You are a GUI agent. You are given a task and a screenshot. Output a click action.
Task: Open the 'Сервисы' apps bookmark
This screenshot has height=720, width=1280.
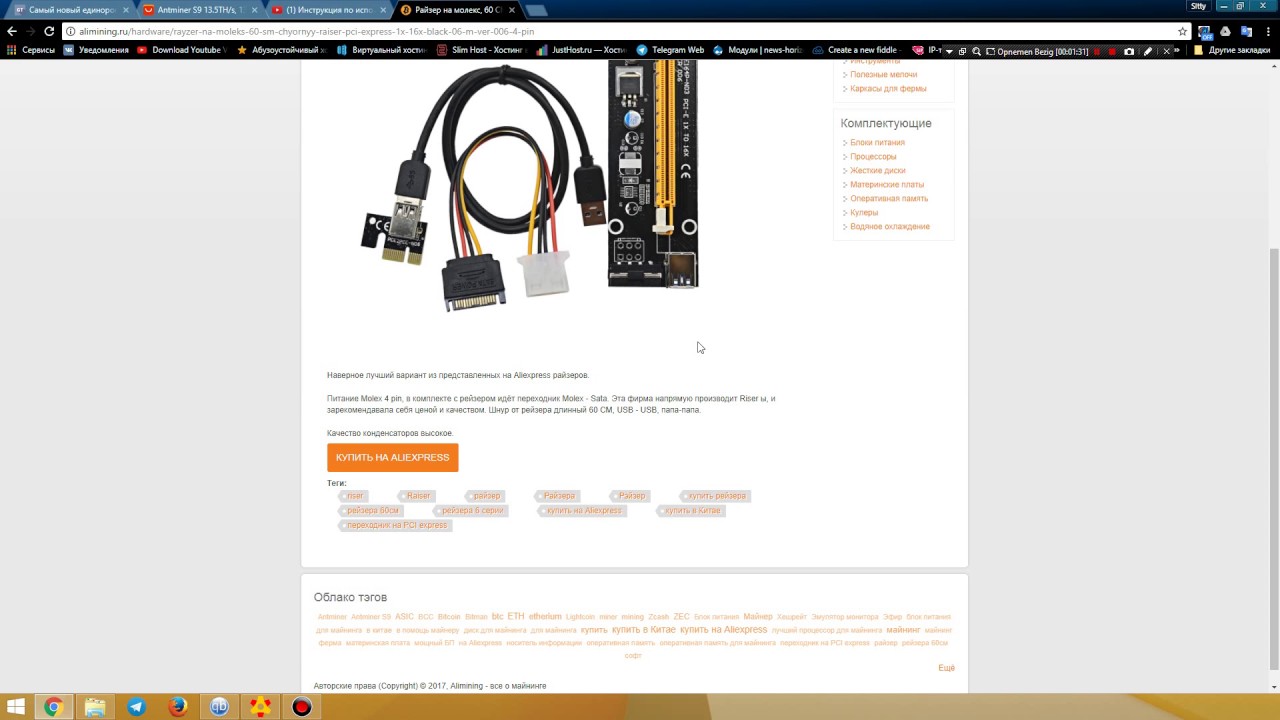click(x=31, y=50)
